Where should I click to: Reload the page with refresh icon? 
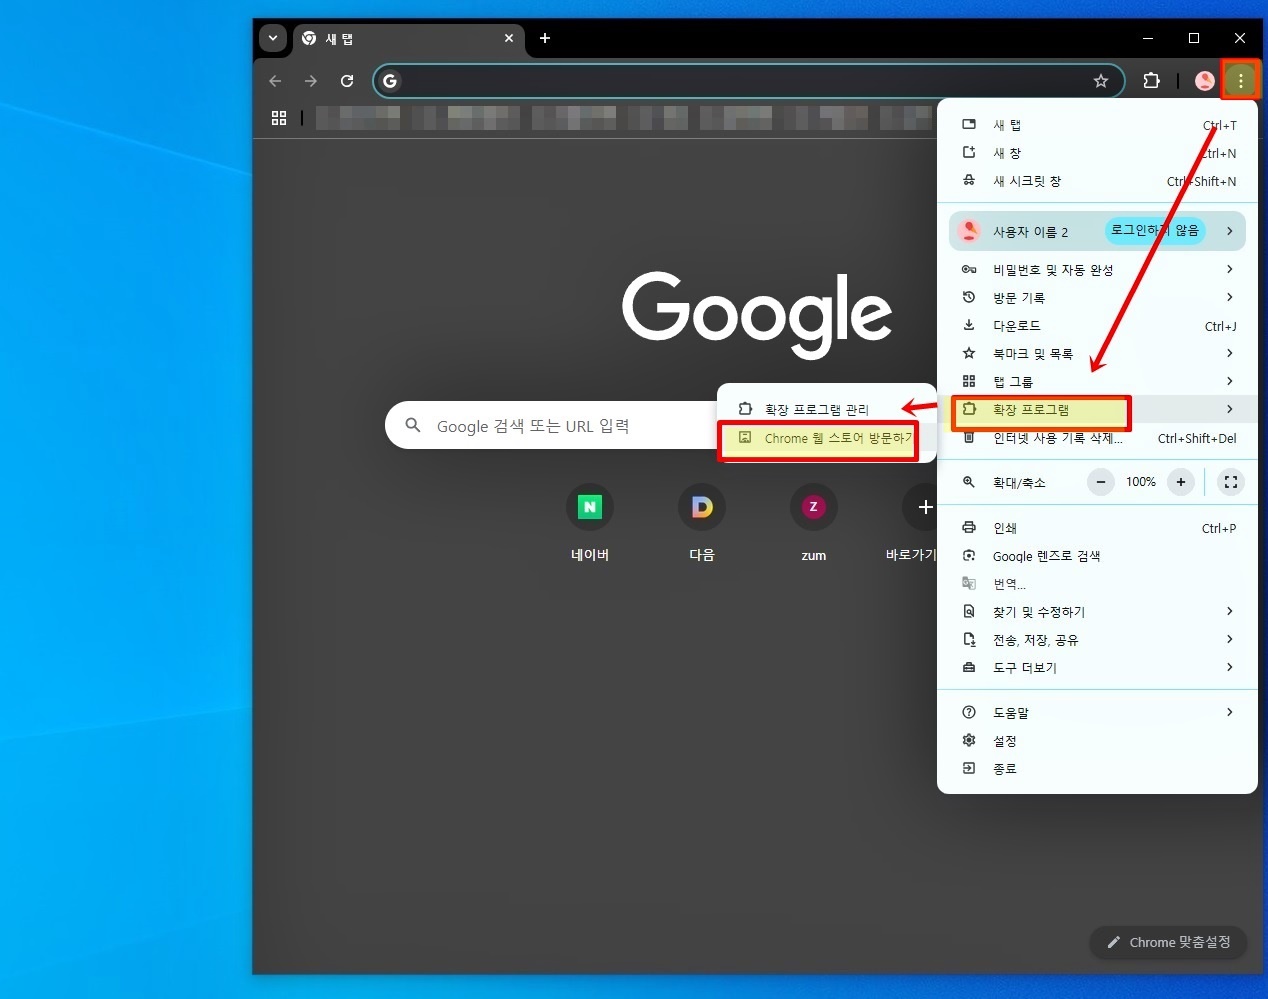point(347,81)
